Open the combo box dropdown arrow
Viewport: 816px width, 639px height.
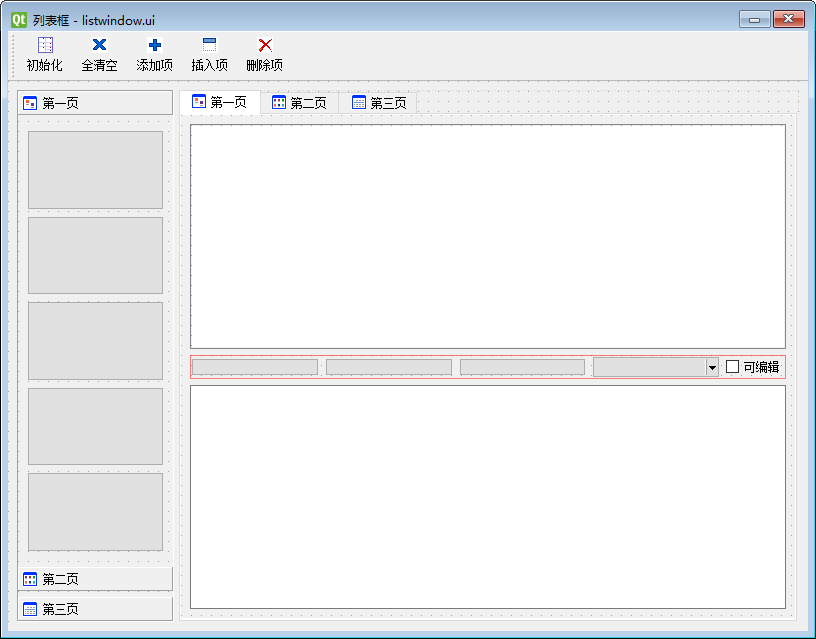[x=712, y=367]
